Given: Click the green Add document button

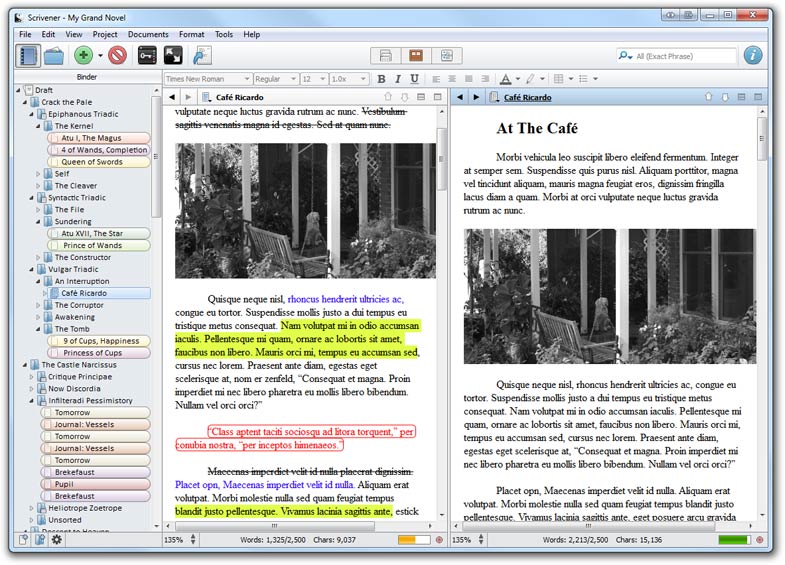Looking at the screenshot, I should tap(84, 56).
